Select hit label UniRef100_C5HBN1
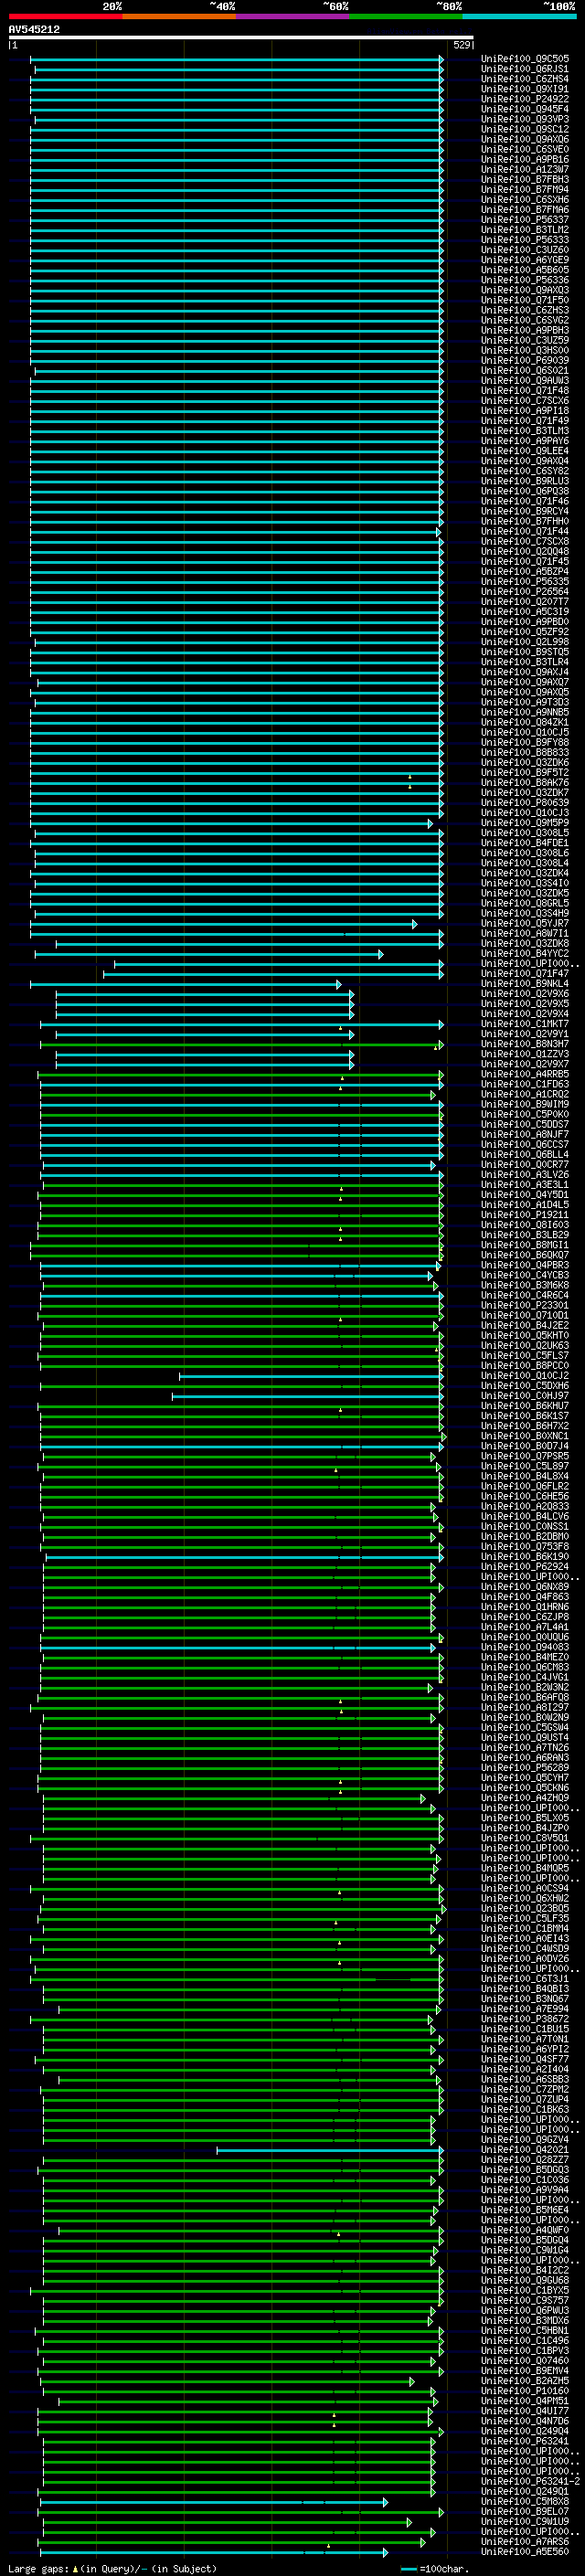585x2576 pixels. pyautogui.click(x=525, y=2331)
